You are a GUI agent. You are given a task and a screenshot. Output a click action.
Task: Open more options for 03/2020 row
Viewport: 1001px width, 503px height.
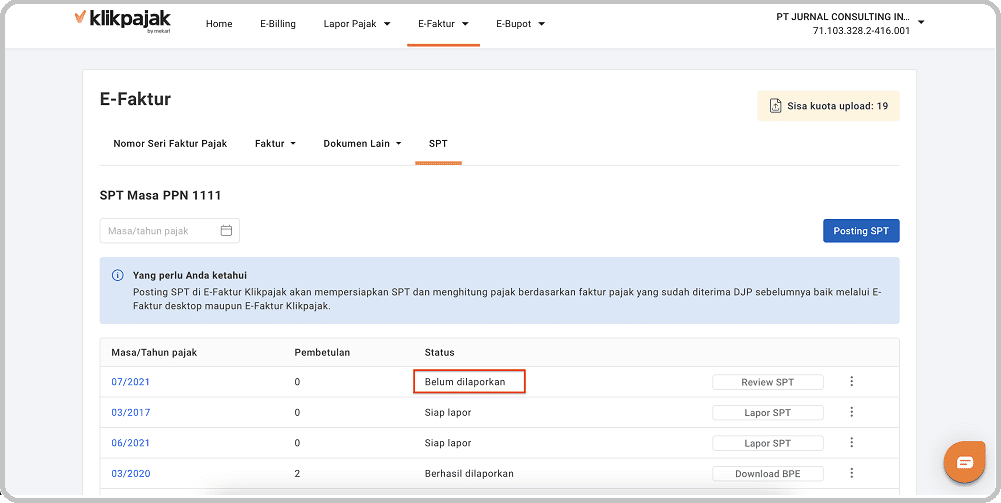click(851, 473)
